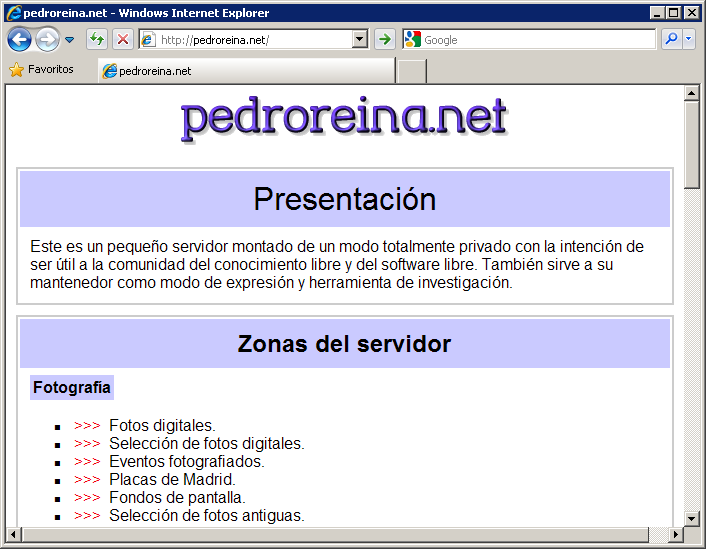Click the Google search provider icon
Screen dimensions: 706x549
click(x=413, y=40)
